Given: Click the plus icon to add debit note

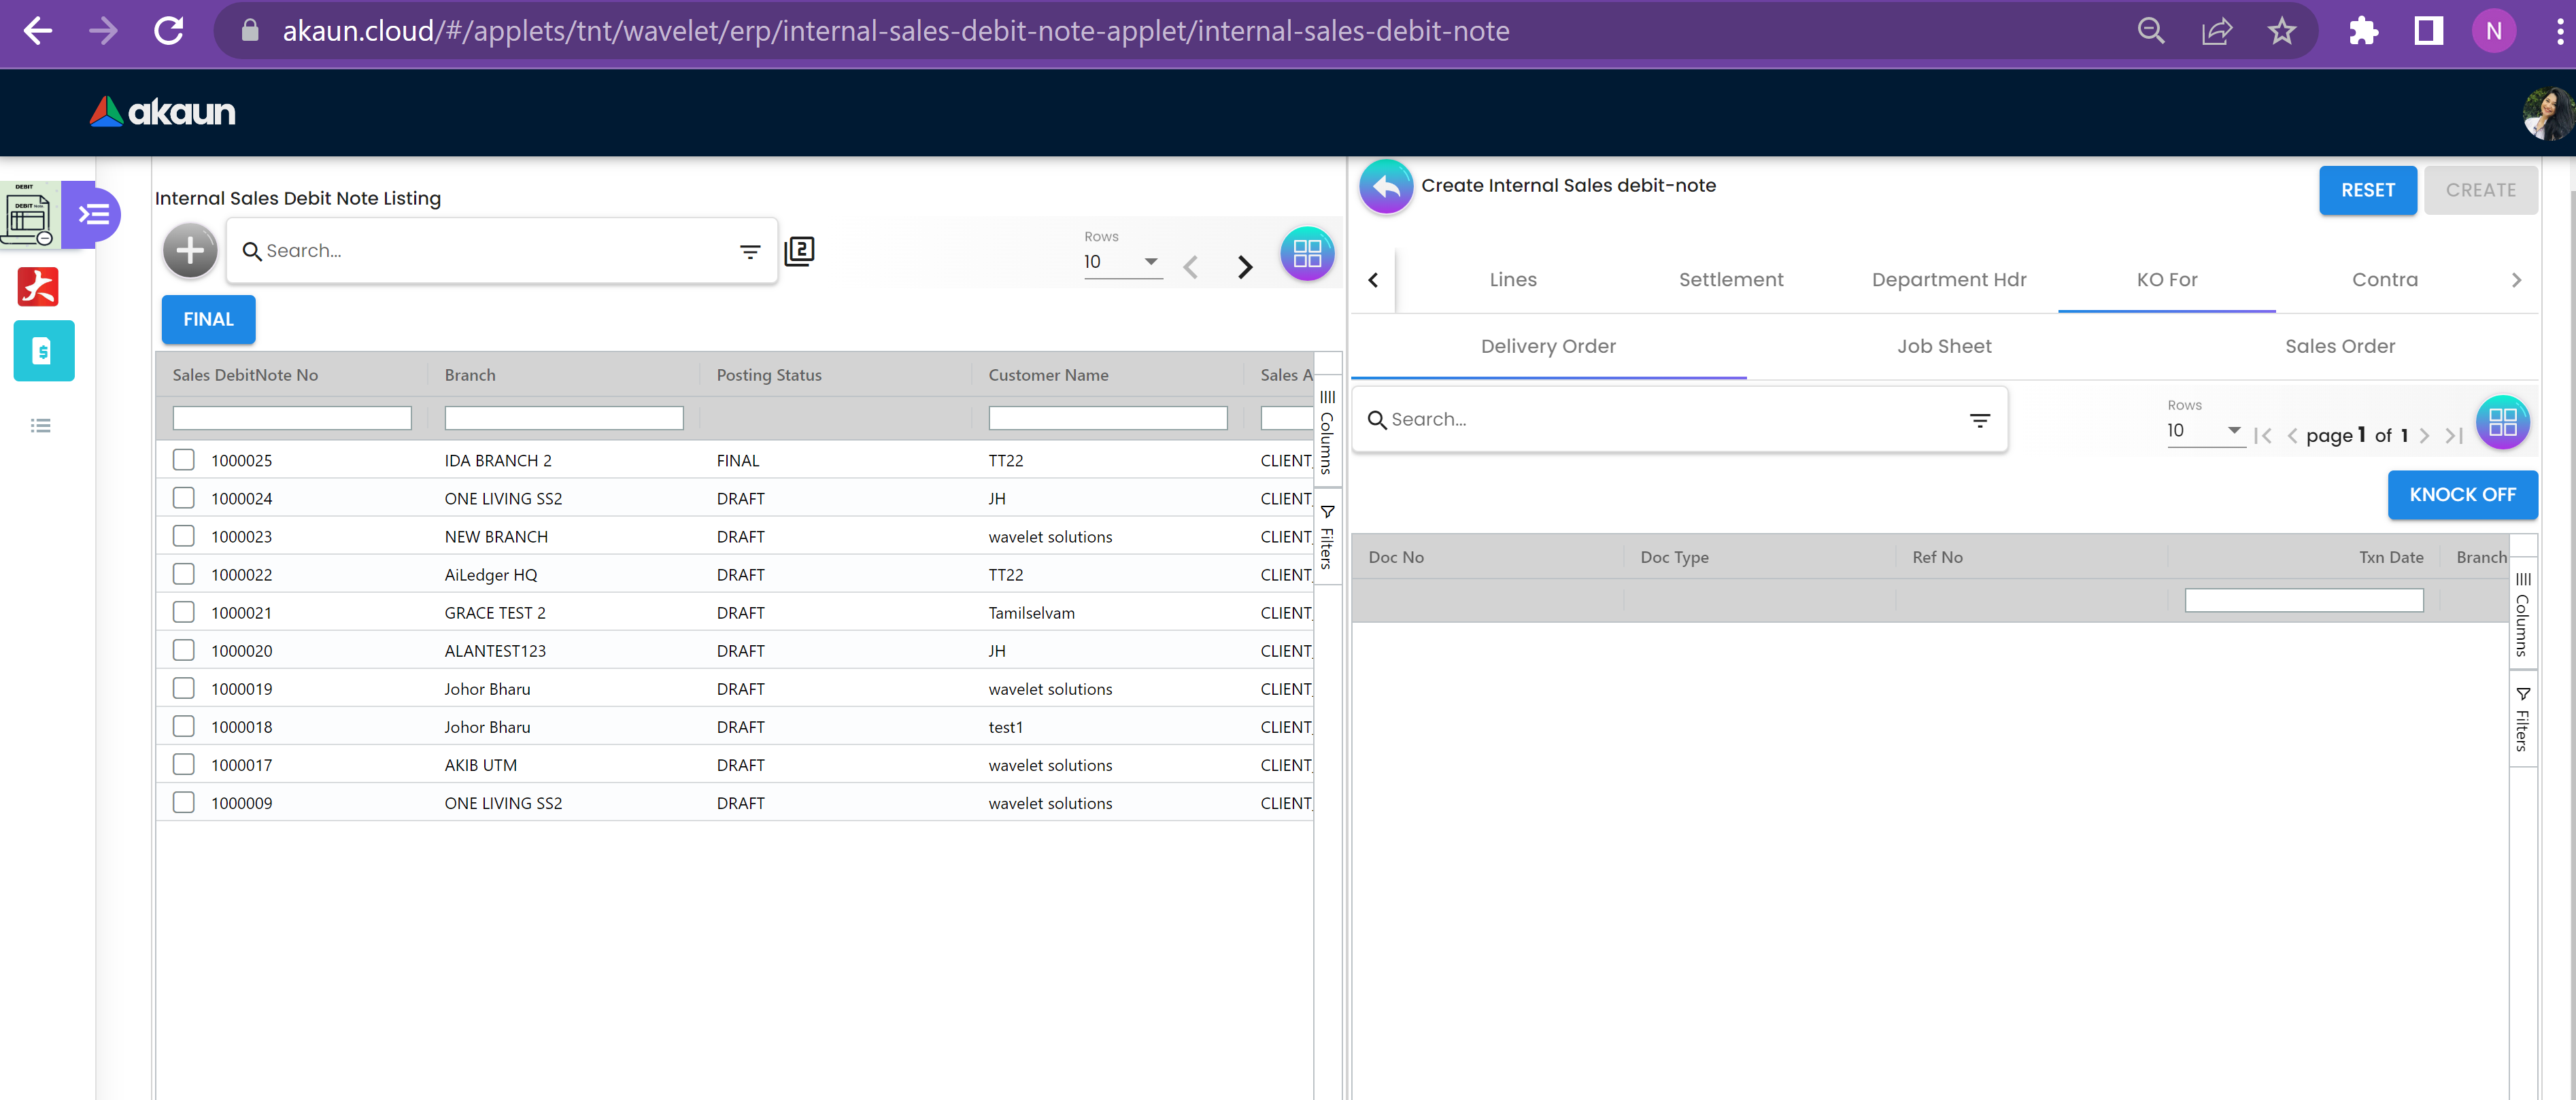Looking at the screenshot, I should (190, 251).
